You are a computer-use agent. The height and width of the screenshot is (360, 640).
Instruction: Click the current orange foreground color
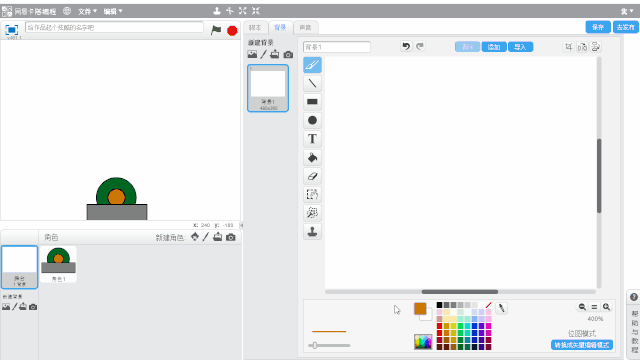420,309
